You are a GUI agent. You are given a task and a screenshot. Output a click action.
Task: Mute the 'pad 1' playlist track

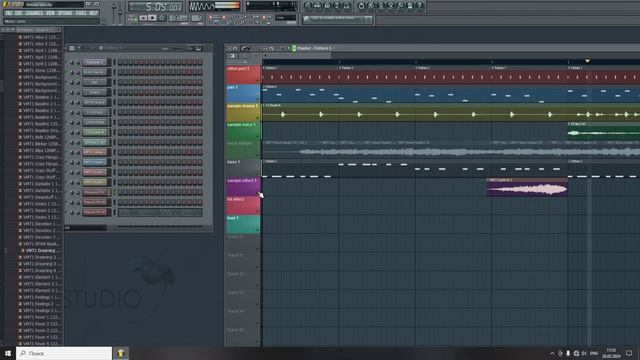click(x=258, y=100)
